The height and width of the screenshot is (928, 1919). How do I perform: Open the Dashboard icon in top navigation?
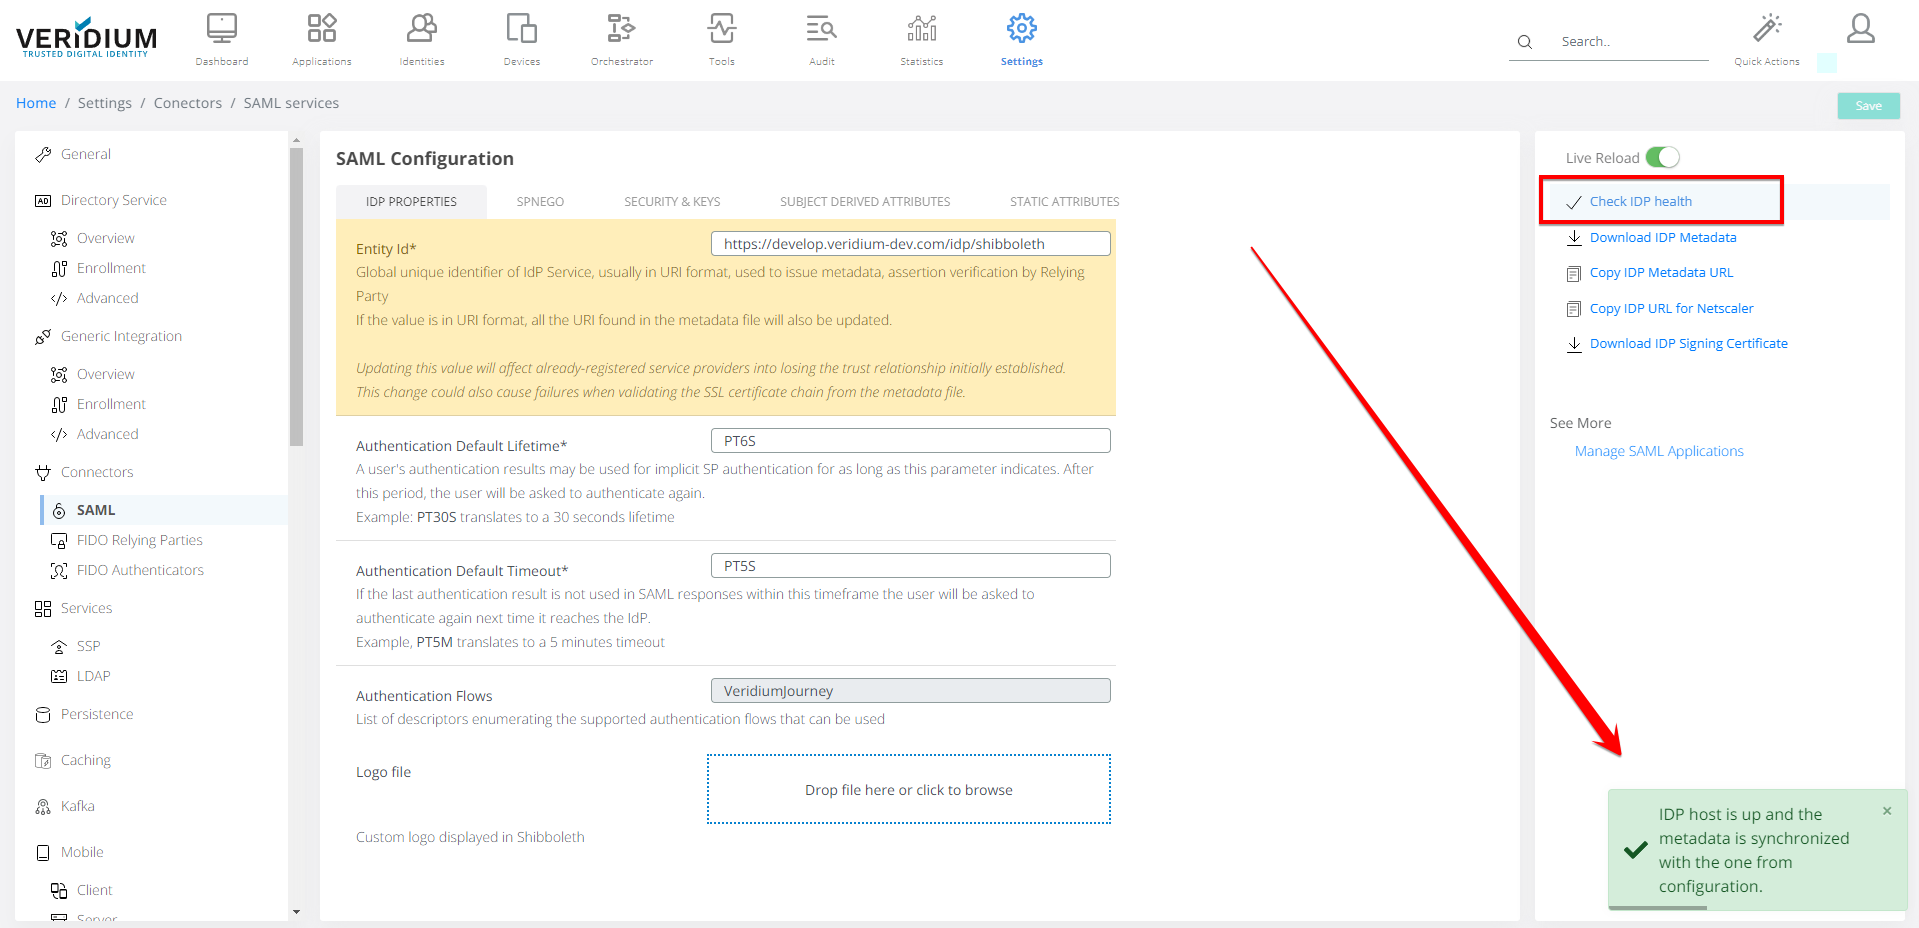tap(221, 30)
